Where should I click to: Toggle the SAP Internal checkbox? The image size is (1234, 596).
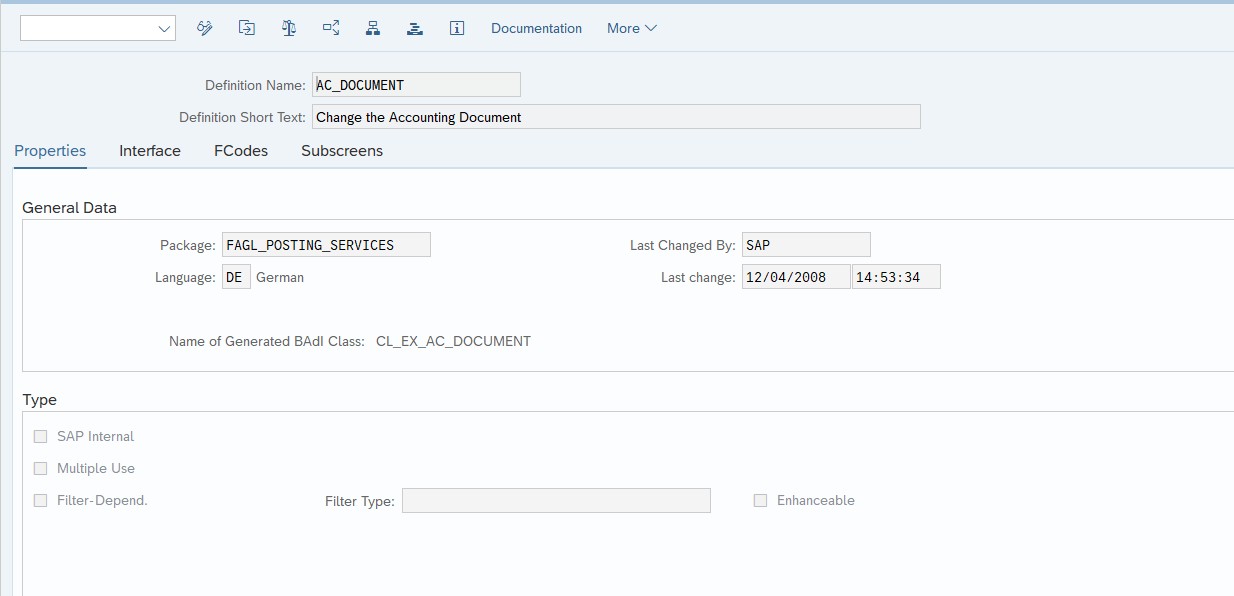41,436
